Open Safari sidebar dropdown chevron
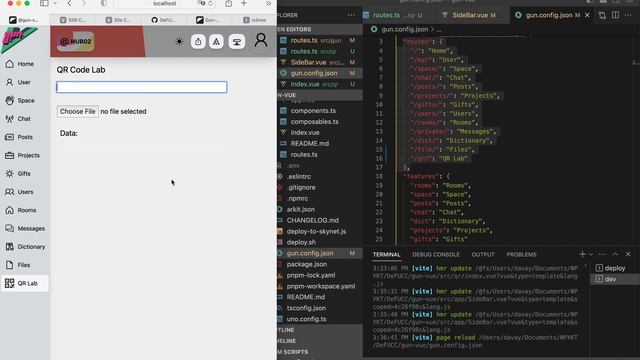Image resolution: width=640 pixels, height=360 pixels. click(55, 3)
